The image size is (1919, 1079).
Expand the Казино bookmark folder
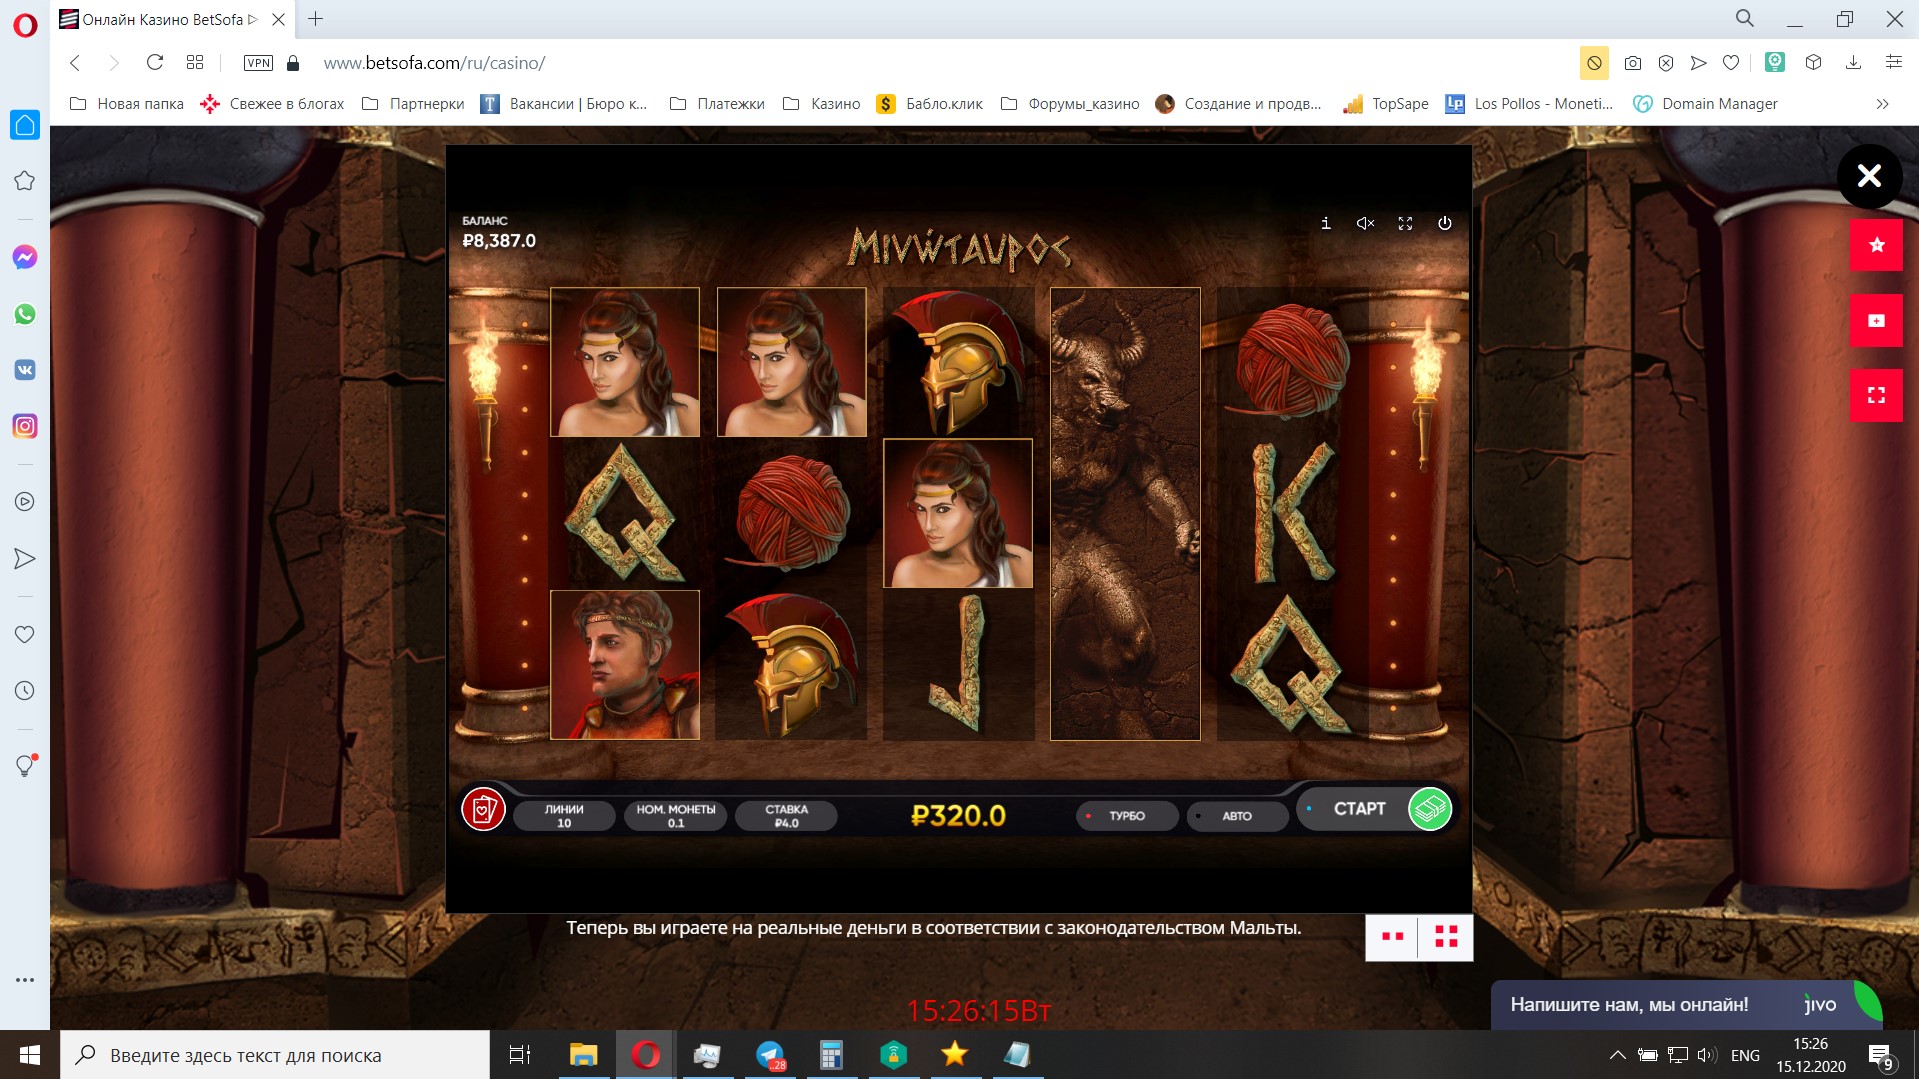click(x=821, y=104)
